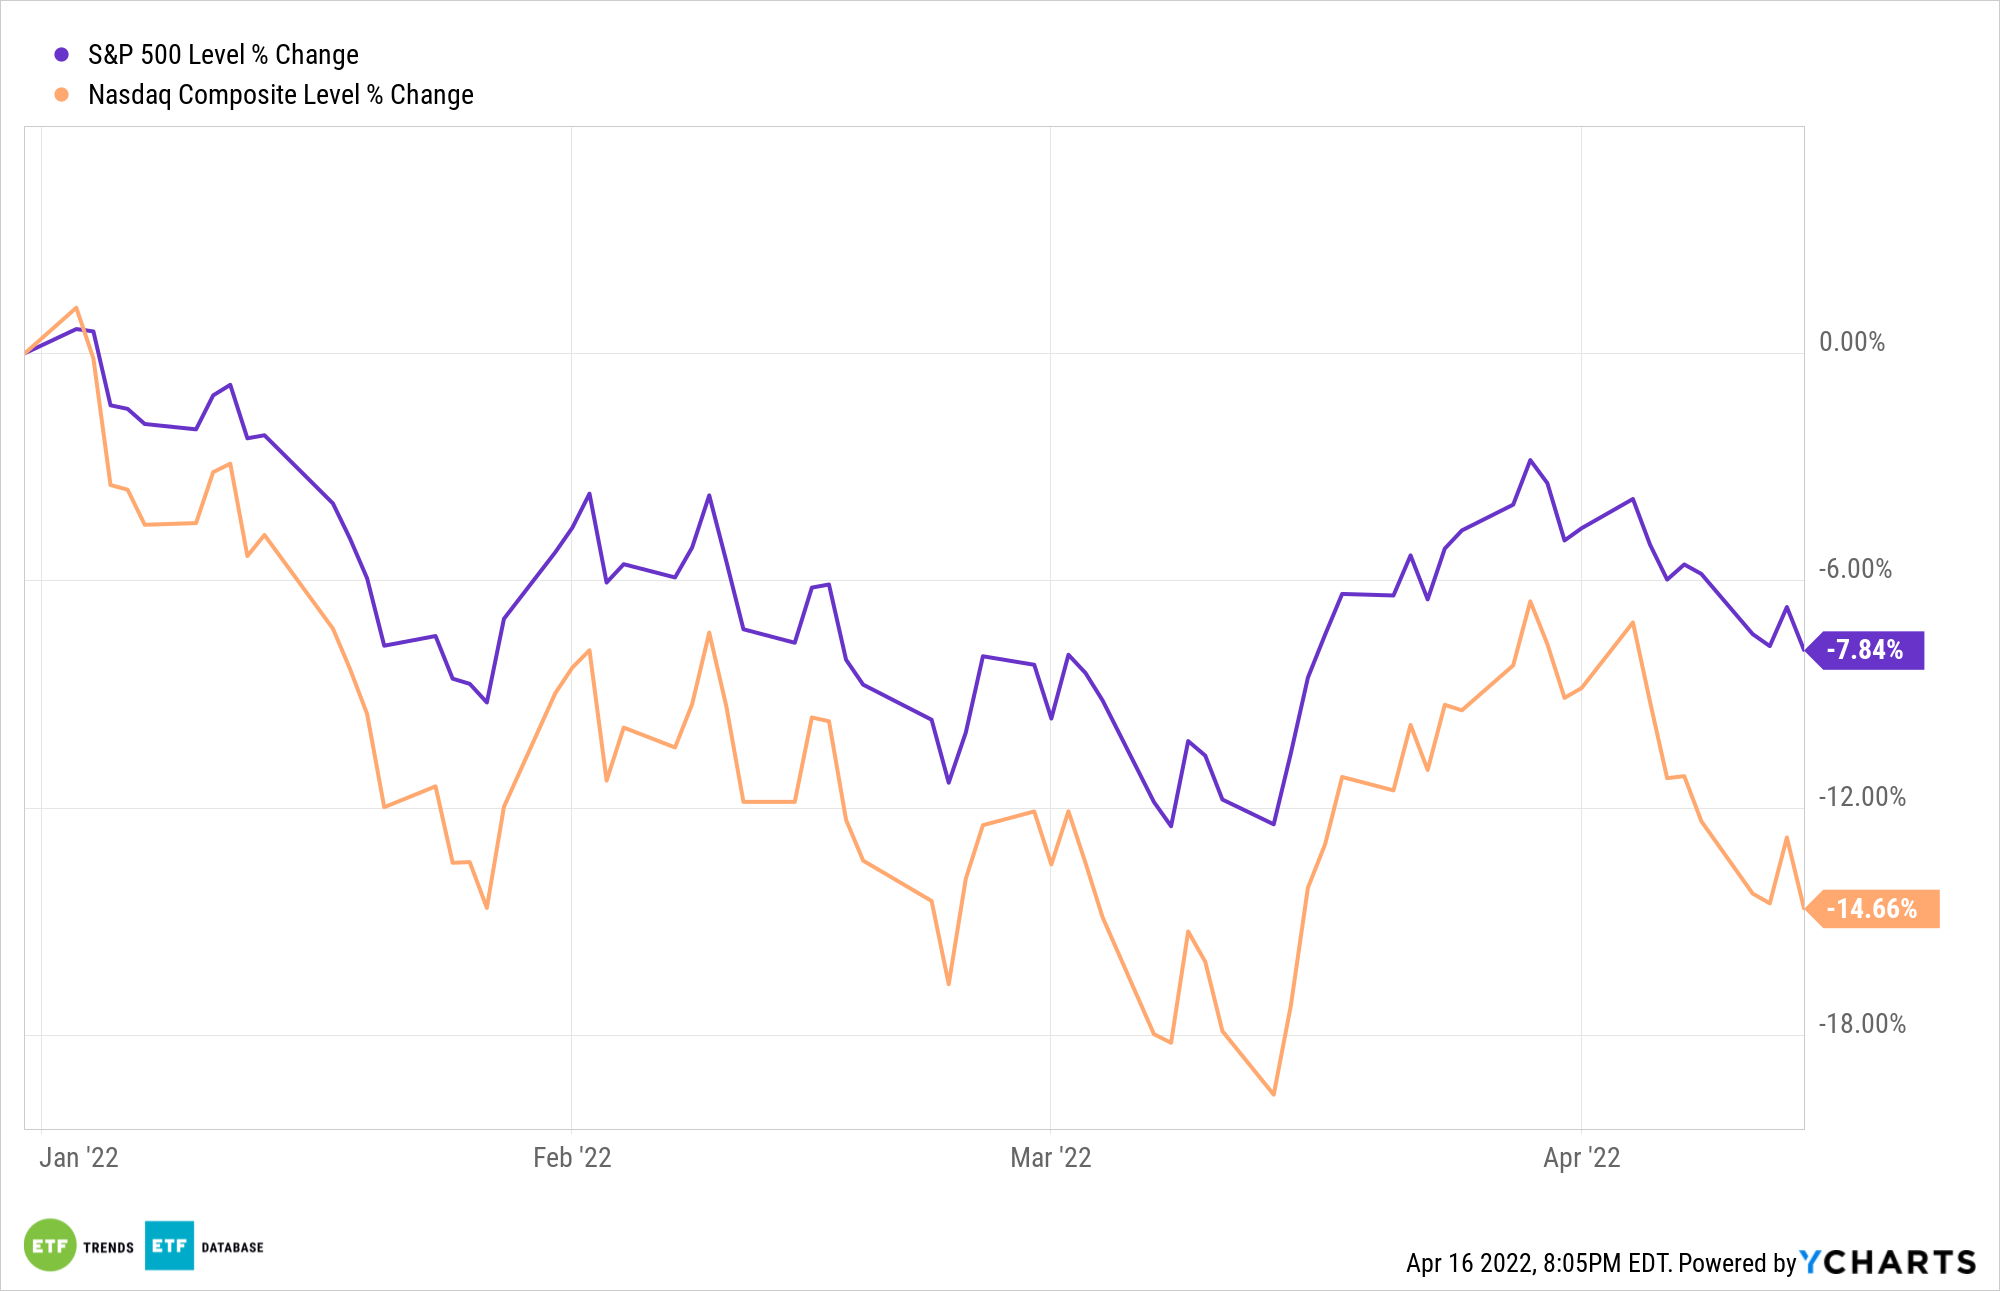Click the orange Nasdaq Composite legend dot
This screenshot has width=2000, height=1291.
point(61,95)
